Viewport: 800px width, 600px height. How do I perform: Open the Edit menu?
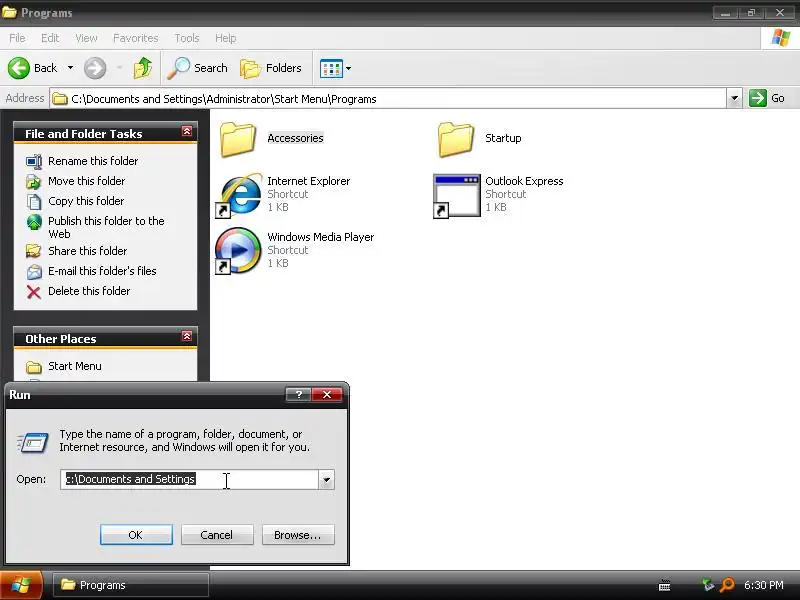click(50, 38)
